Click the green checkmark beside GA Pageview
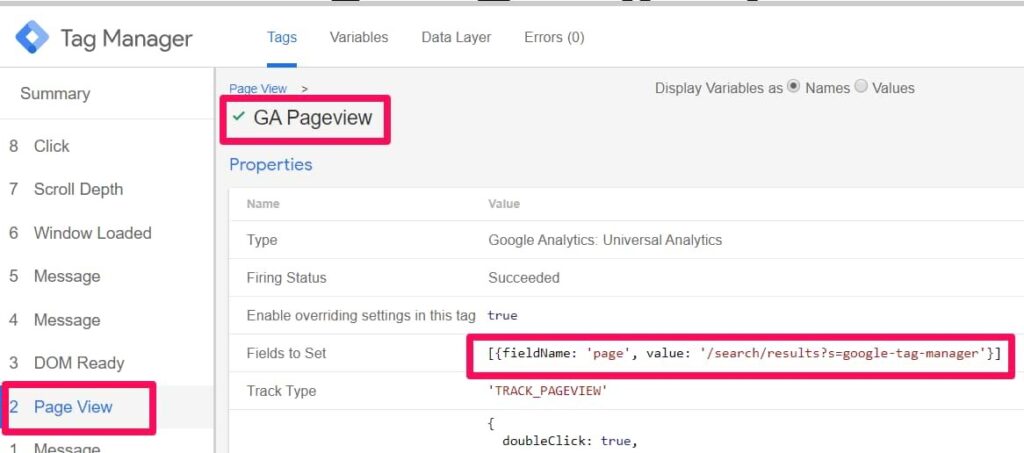This screenshot has width=1024, height=453. 238,117
